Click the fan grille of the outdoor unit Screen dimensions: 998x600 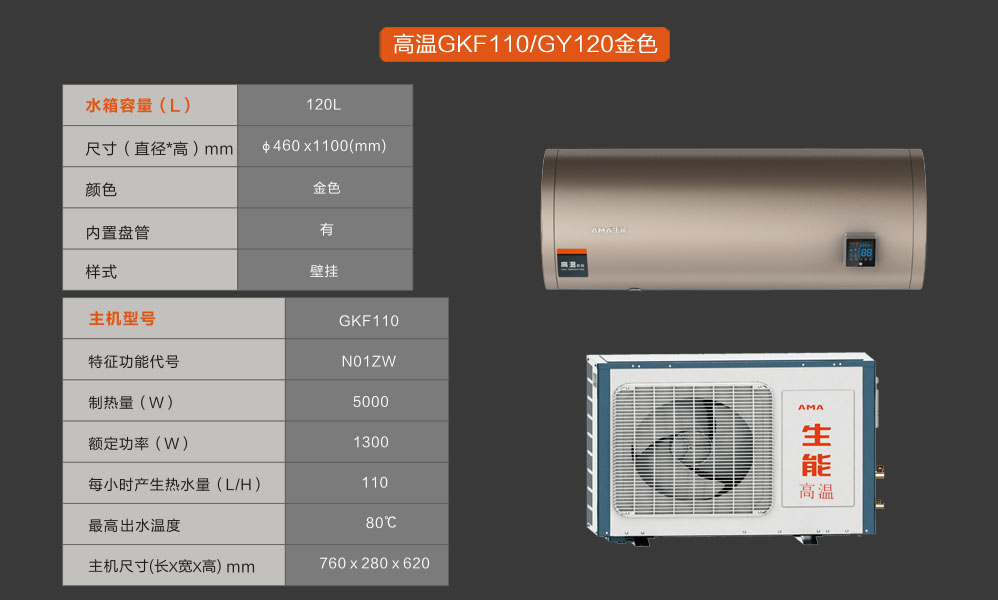(x=692, y=450)
